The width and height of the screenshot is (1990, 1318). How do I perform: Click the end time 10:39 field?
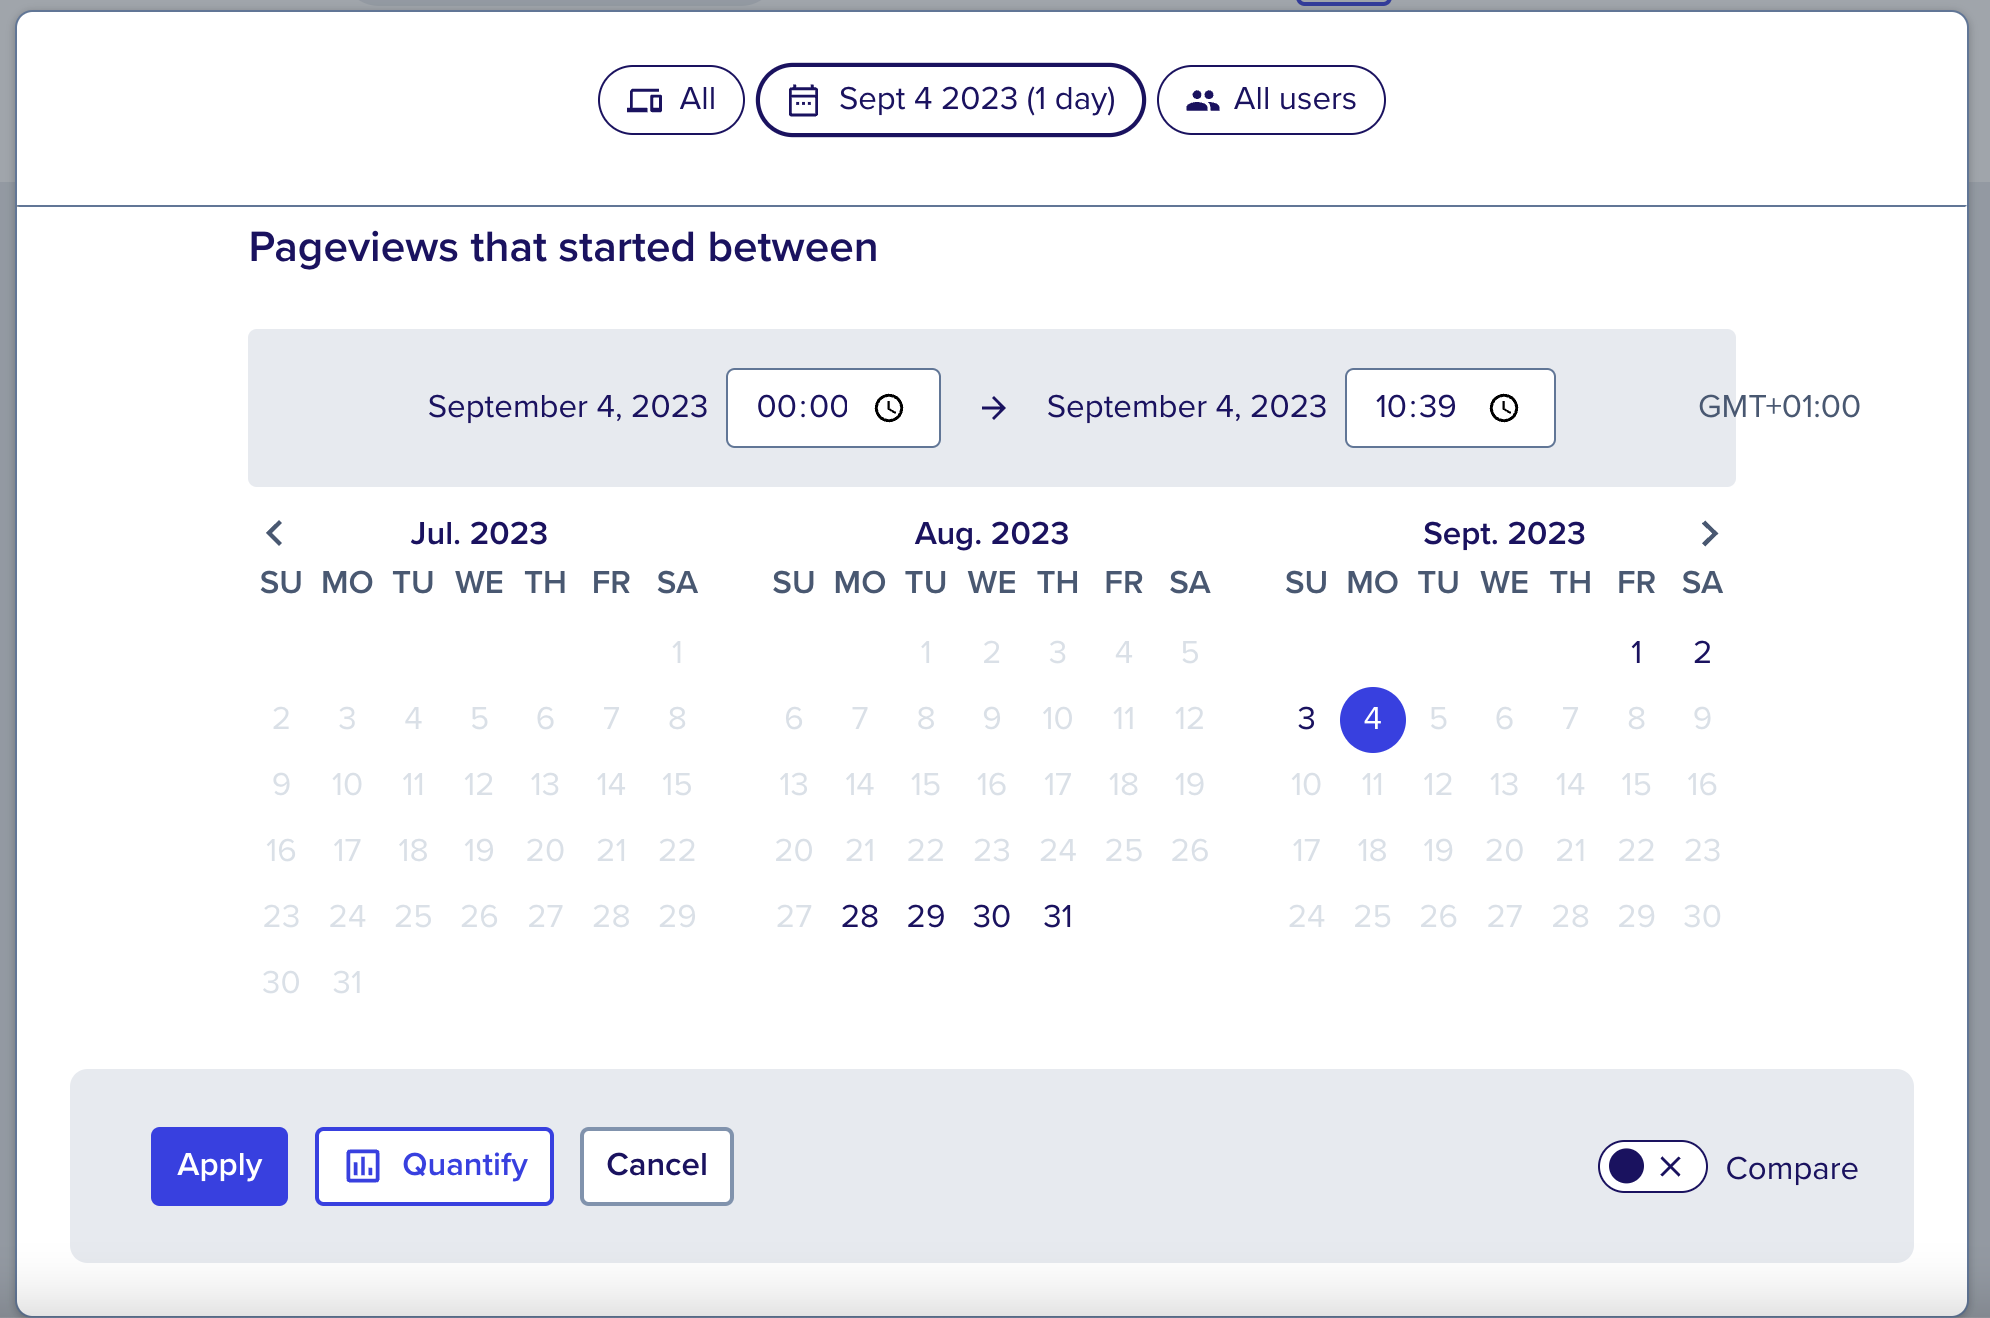[1450, 408]
